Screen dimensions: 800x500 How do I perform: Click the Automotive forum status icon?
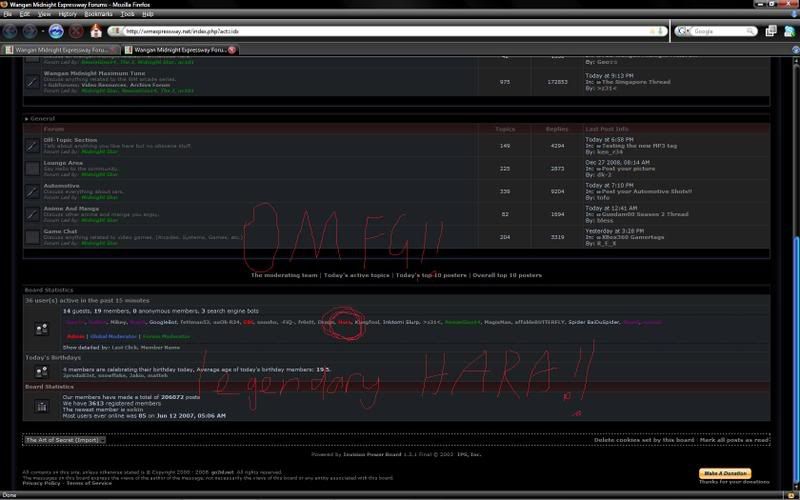point(32,191)
